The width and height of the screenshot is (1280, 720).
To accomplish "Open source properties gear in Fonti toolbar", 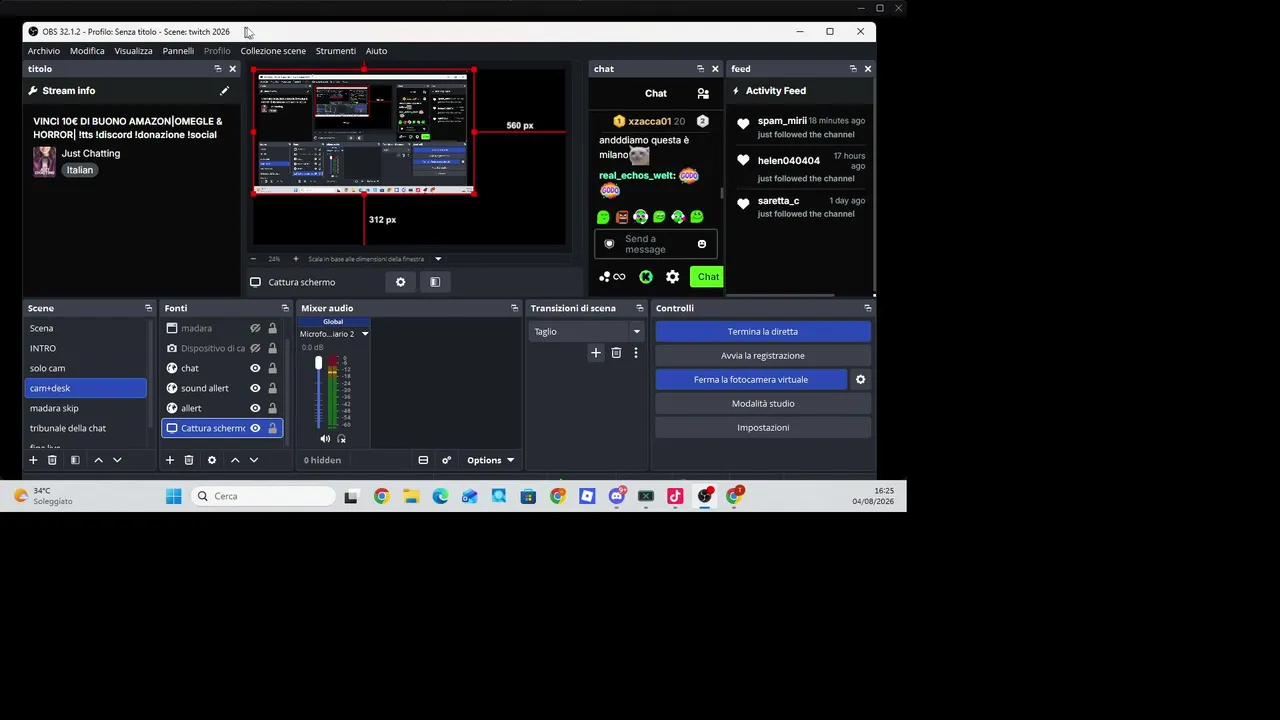I will click(x=212, y=460).
